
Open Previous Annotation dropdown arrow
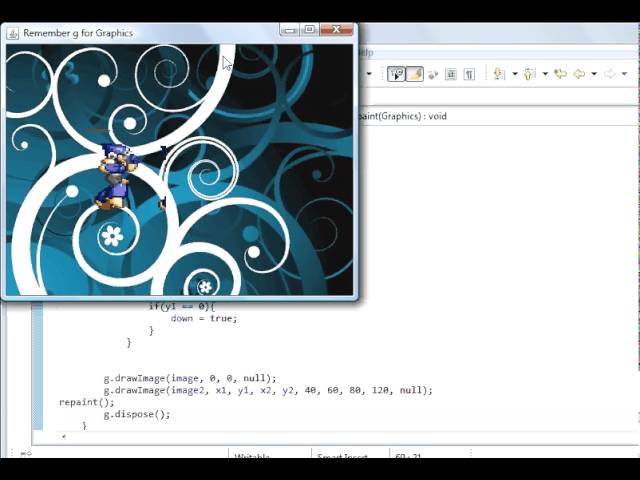[545, 74]
